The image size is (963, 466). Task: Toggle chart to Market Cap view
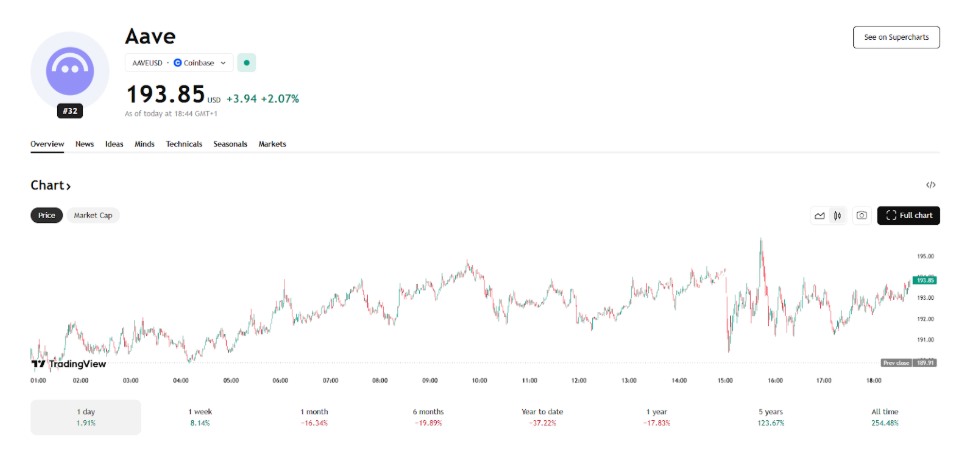93,215
